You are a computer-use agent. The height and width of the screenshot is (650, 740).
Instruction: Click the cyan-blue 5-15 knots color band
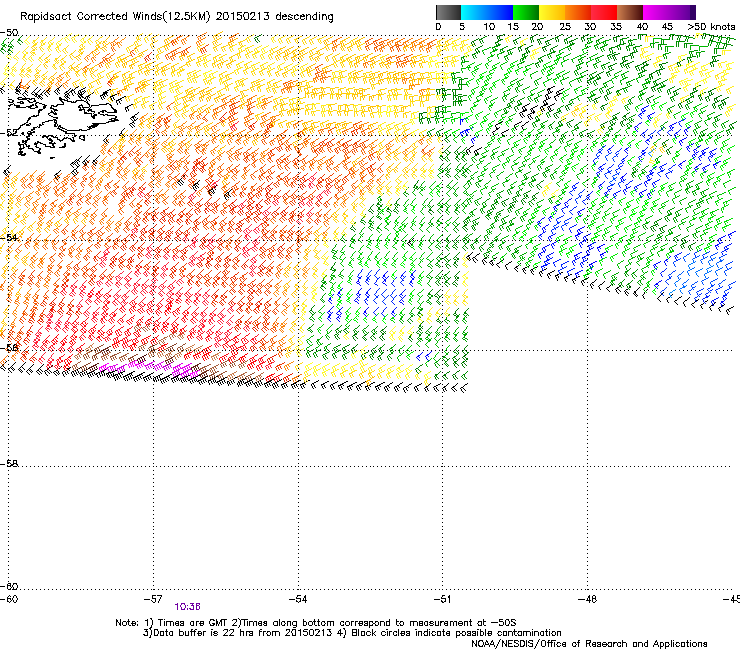coord(487,12)
